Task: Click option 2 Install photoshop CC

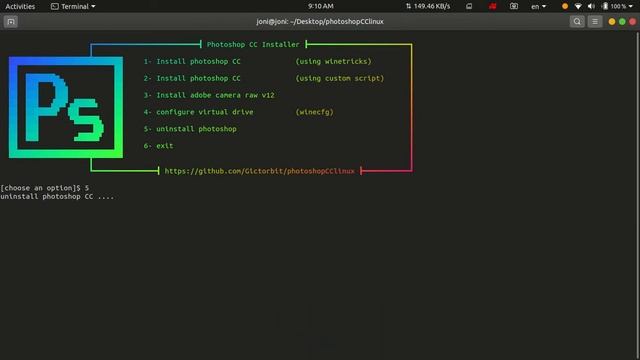Action: pos(192,78)
